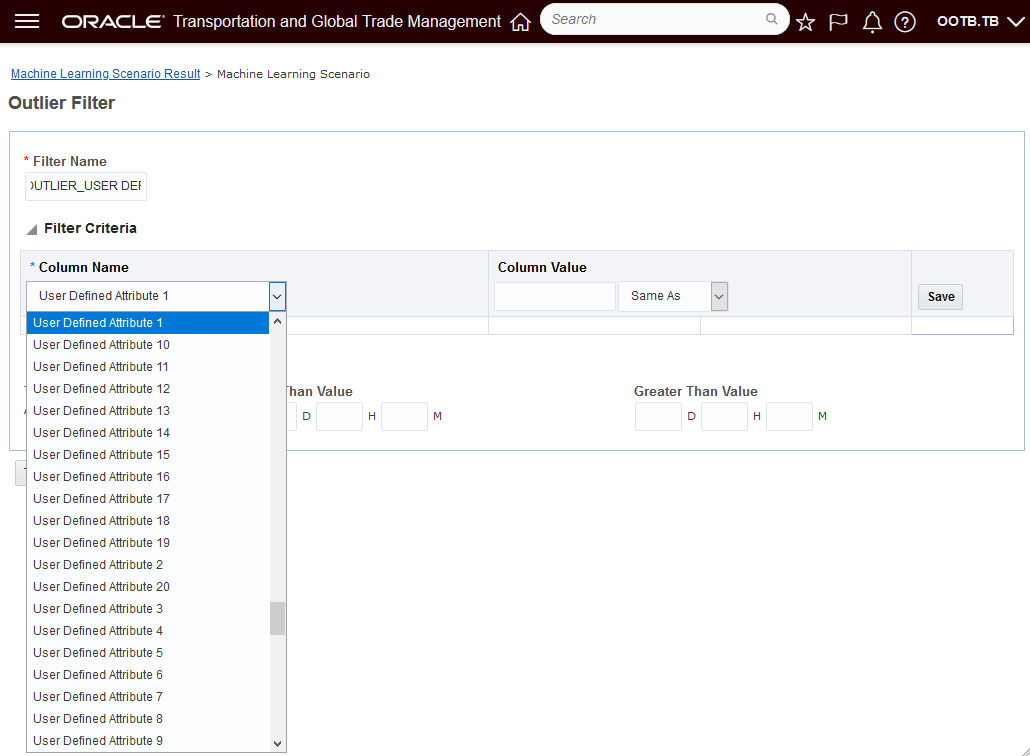This screenshot has height=756, width=1030.
Task: Click the Oracle logo
Action: (x=113, y=22)
